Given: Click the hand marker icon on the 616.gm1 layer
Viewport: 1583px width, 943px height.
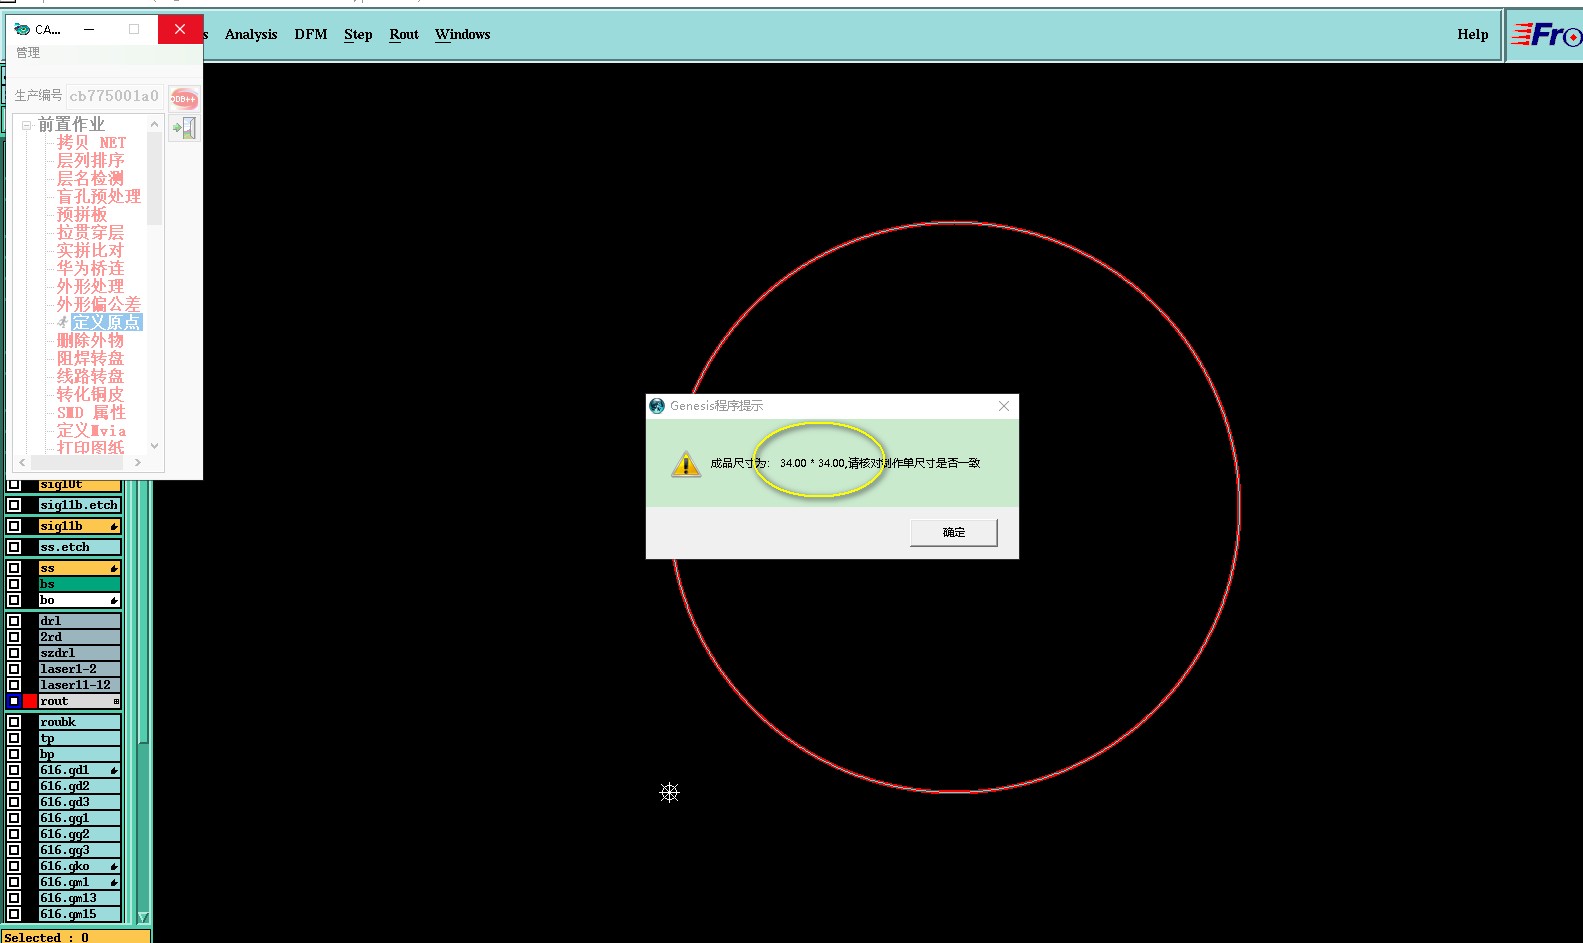Looking at the screenshot, I should 114,883.
